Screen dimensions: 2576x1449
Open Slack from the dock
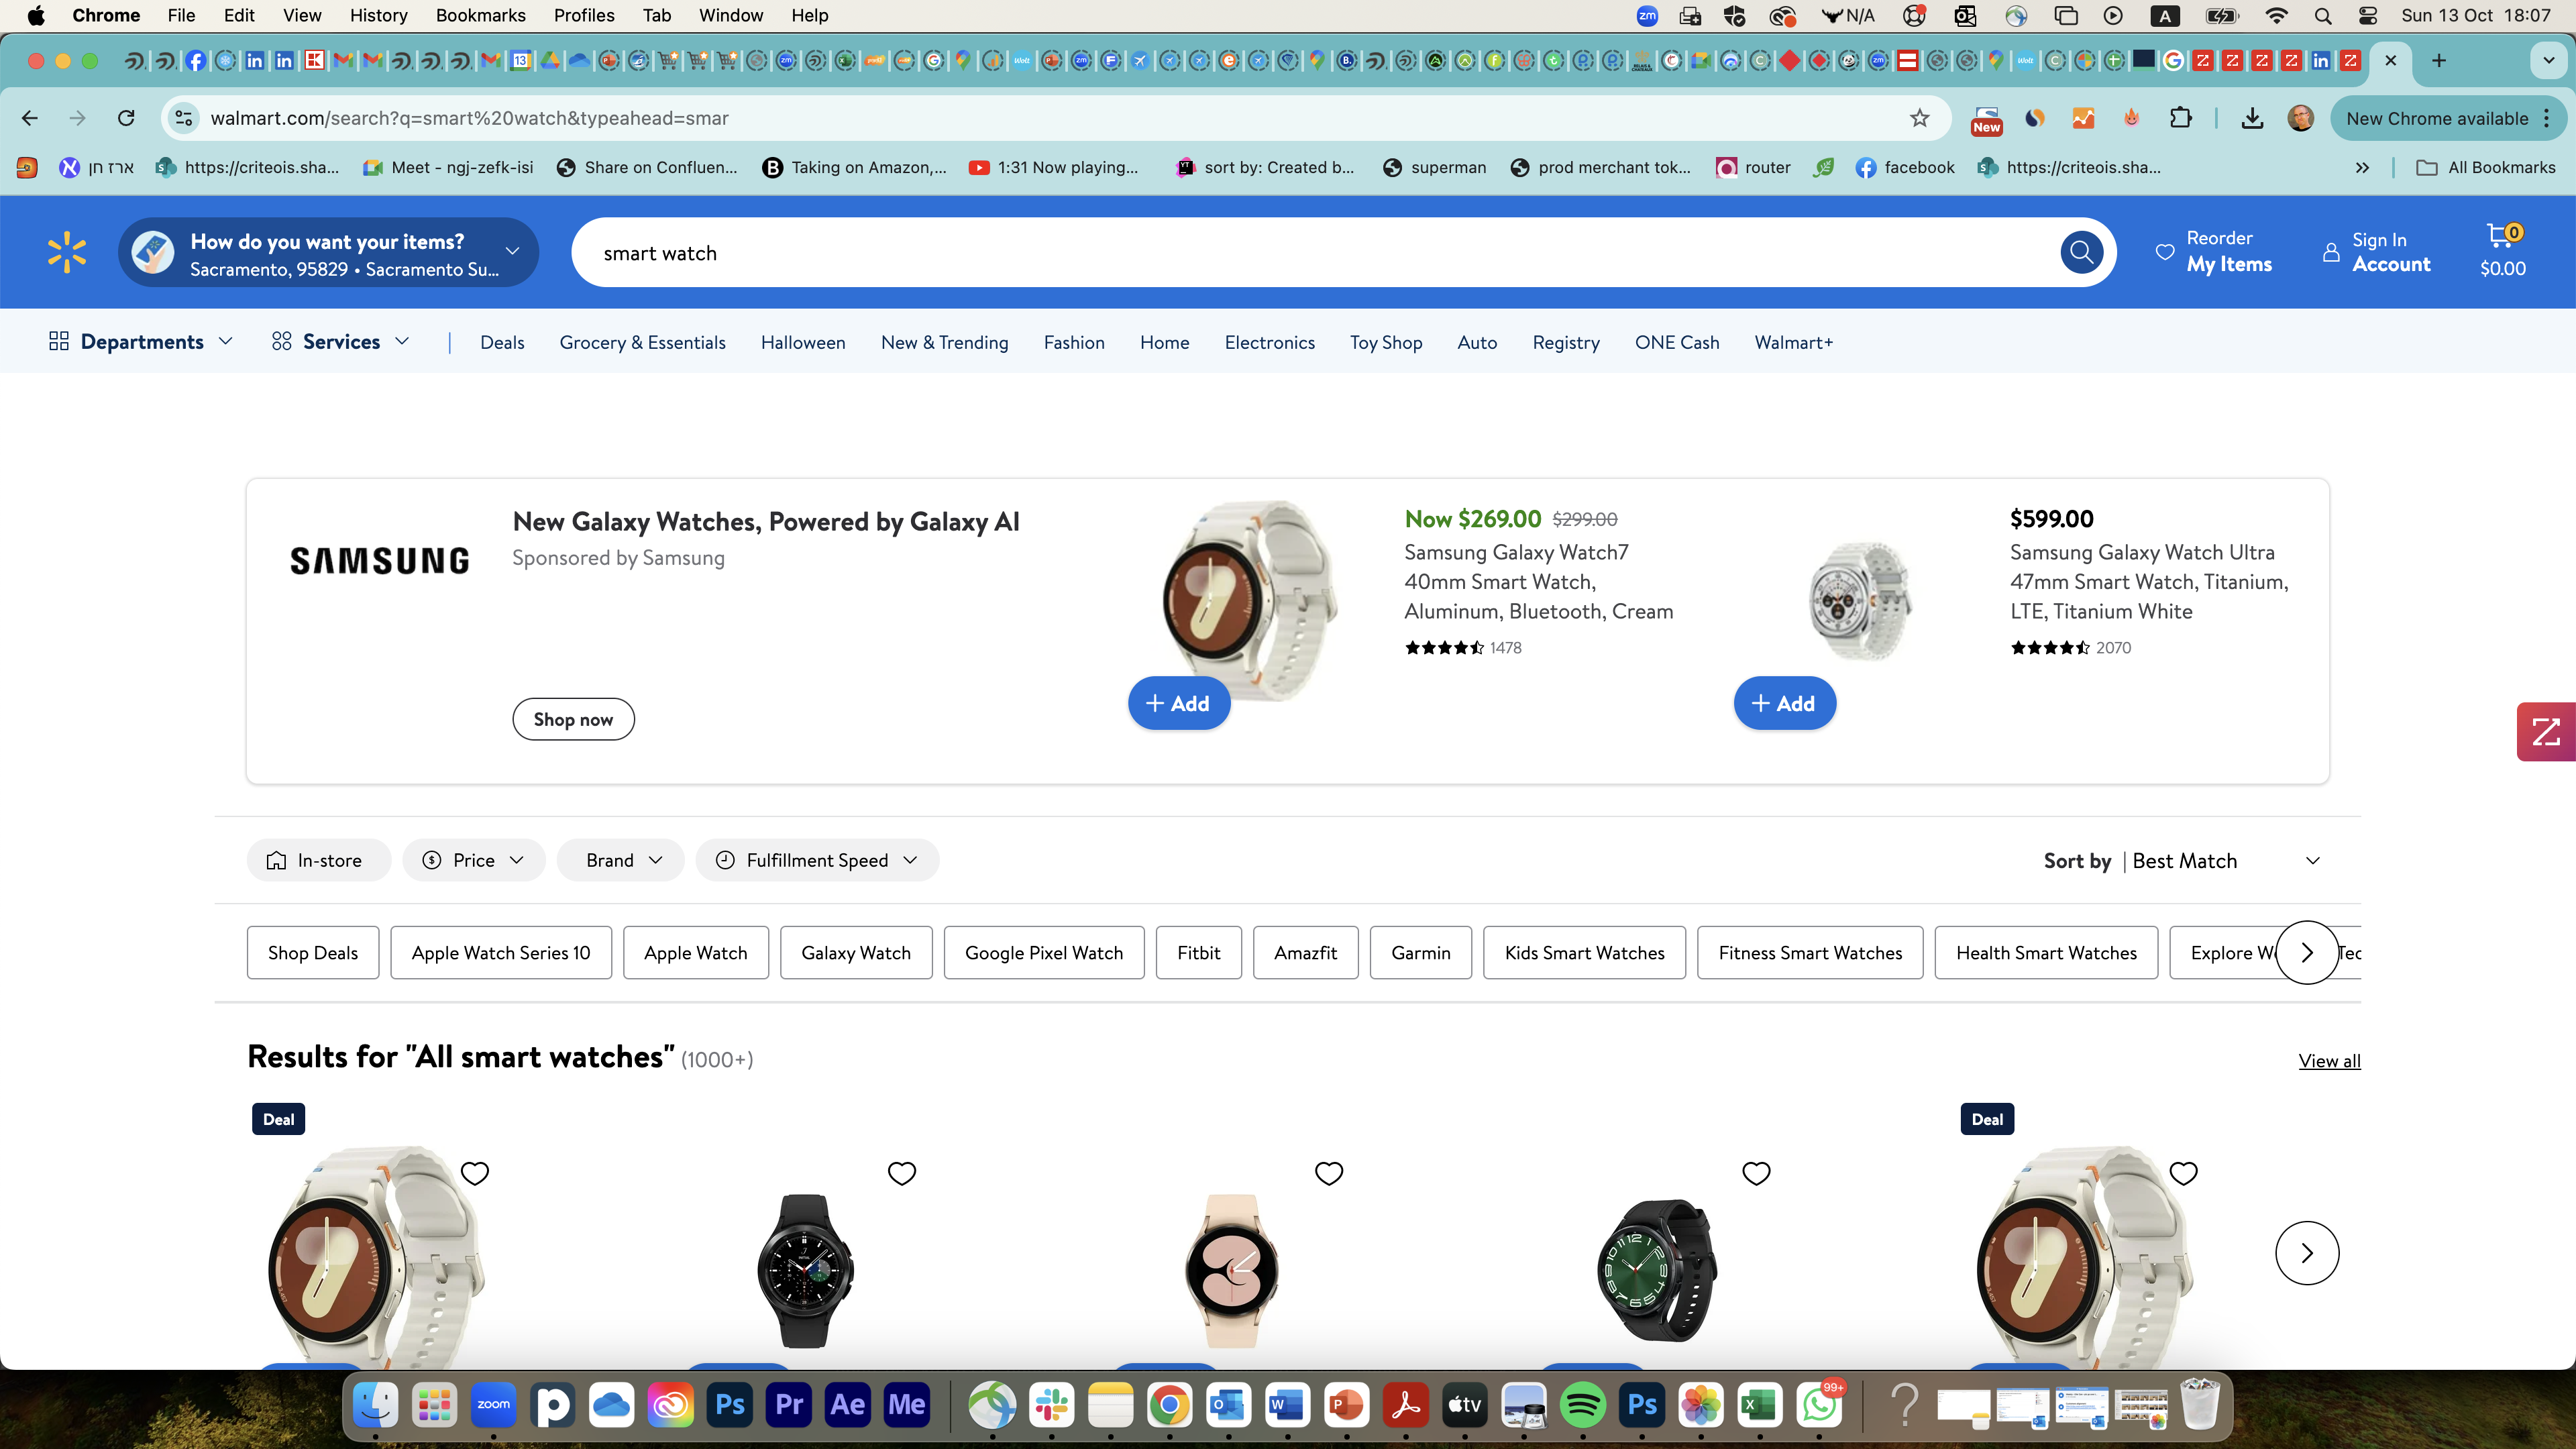click(1051, 1405)
